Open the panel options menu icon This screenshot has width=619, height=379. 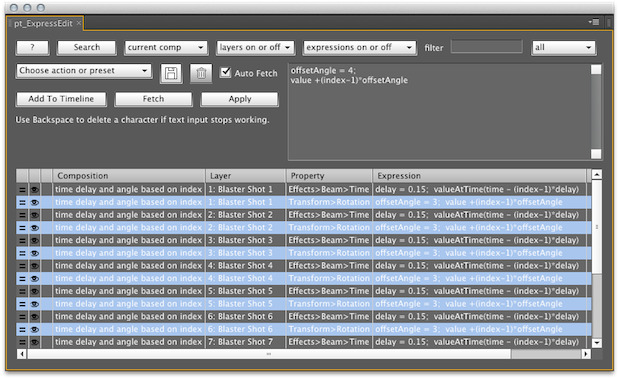point(595,22)
